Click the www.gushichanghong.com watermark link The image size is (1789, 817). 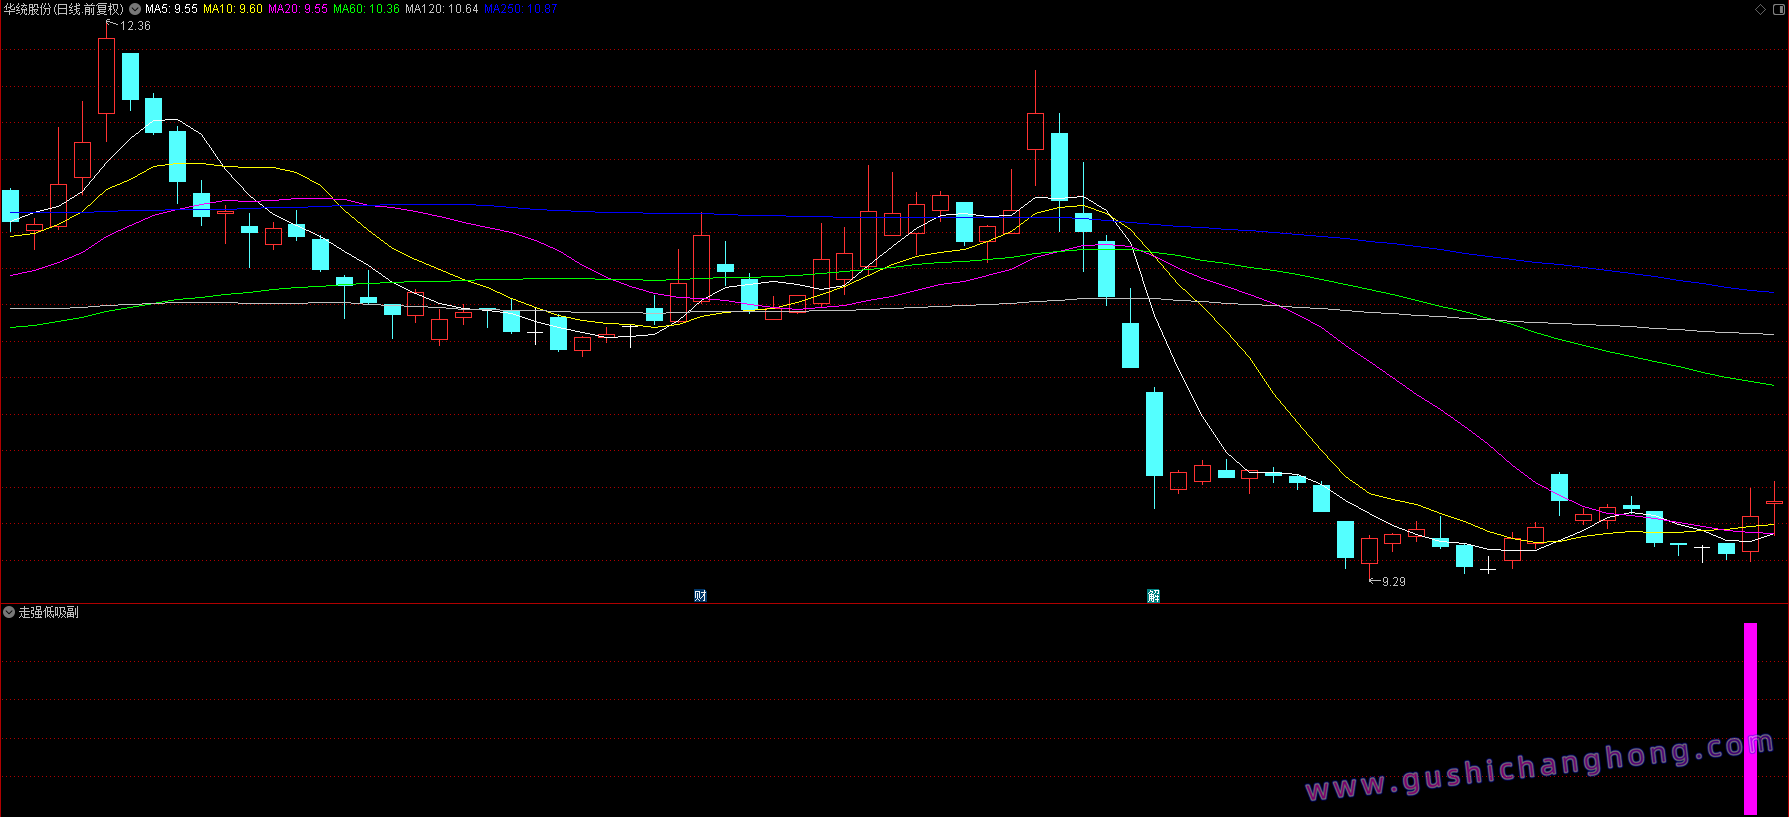point(1540,768)
